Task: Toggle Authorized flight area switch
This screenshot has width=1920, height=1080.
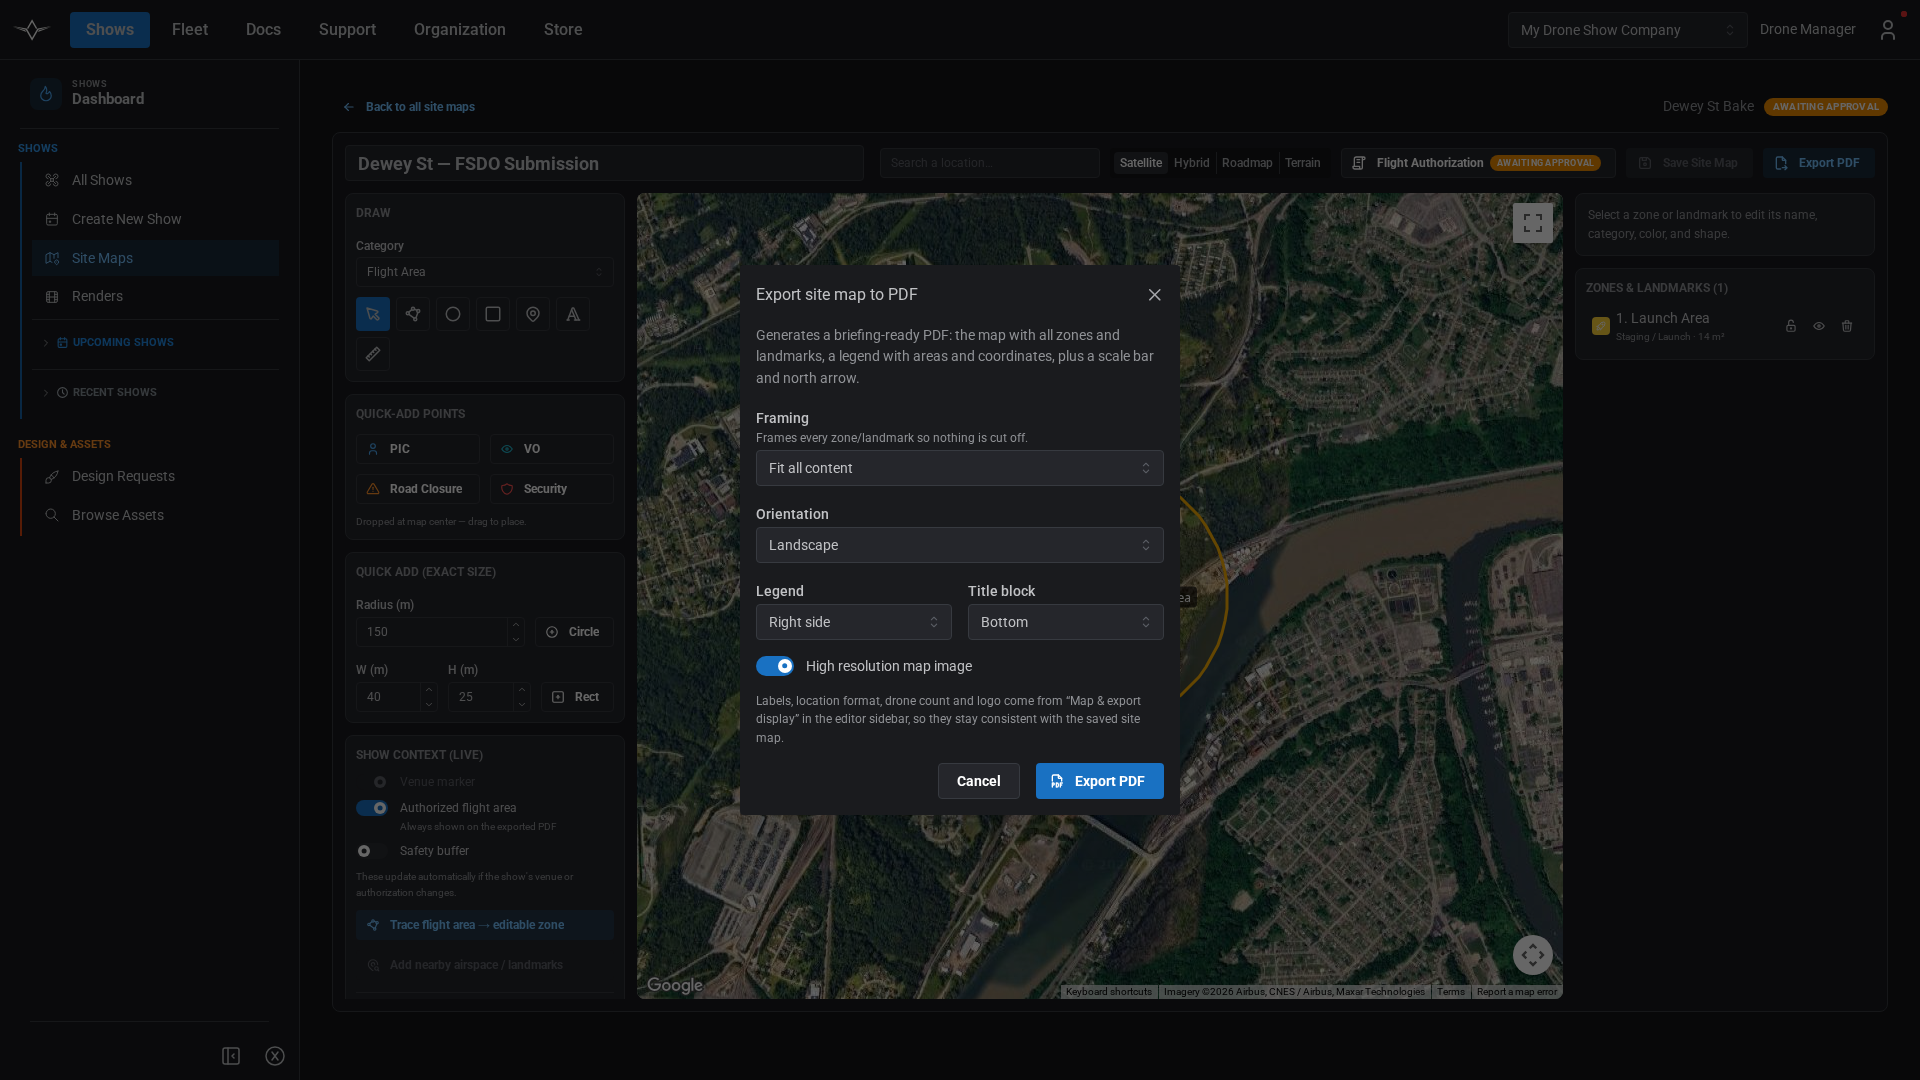Action: (372, 808)
